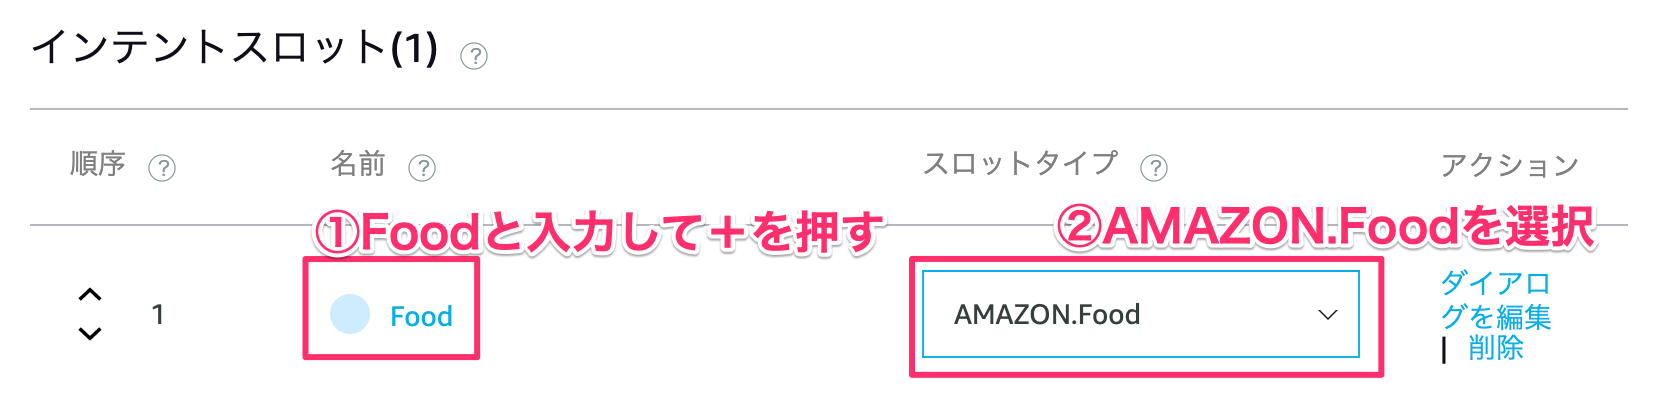Click the ②AMAZON.Foodを選択 annotation text
This screenshot has width=1662, height=396.
point(1325,227)
